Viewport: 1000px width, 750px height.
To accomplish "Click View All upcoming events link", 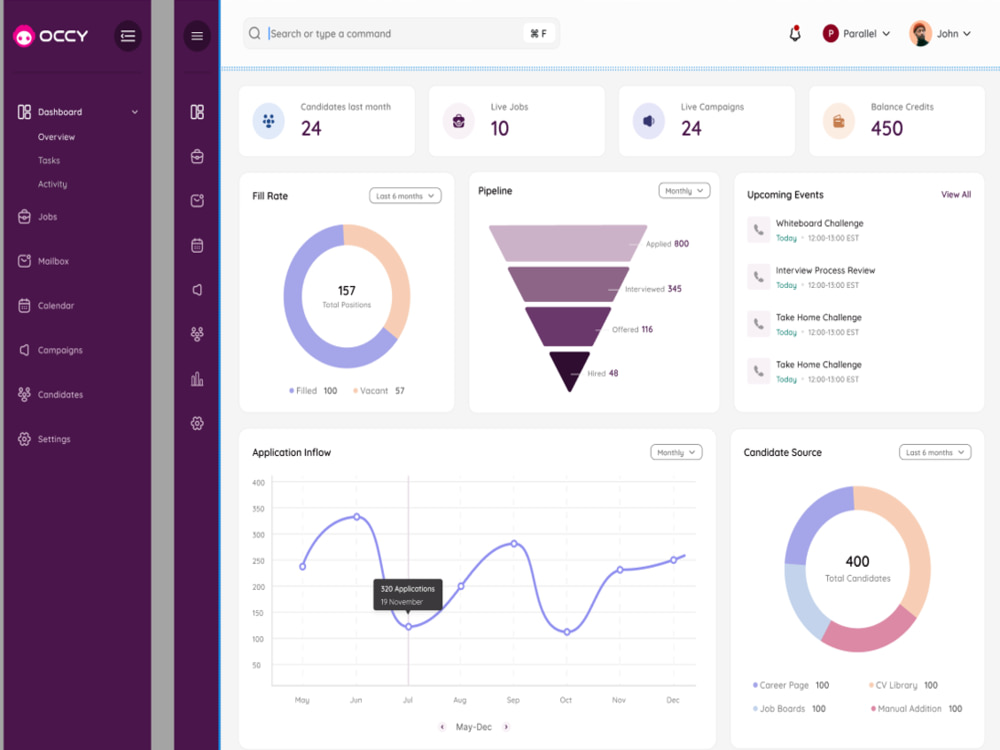I will 956,195.
